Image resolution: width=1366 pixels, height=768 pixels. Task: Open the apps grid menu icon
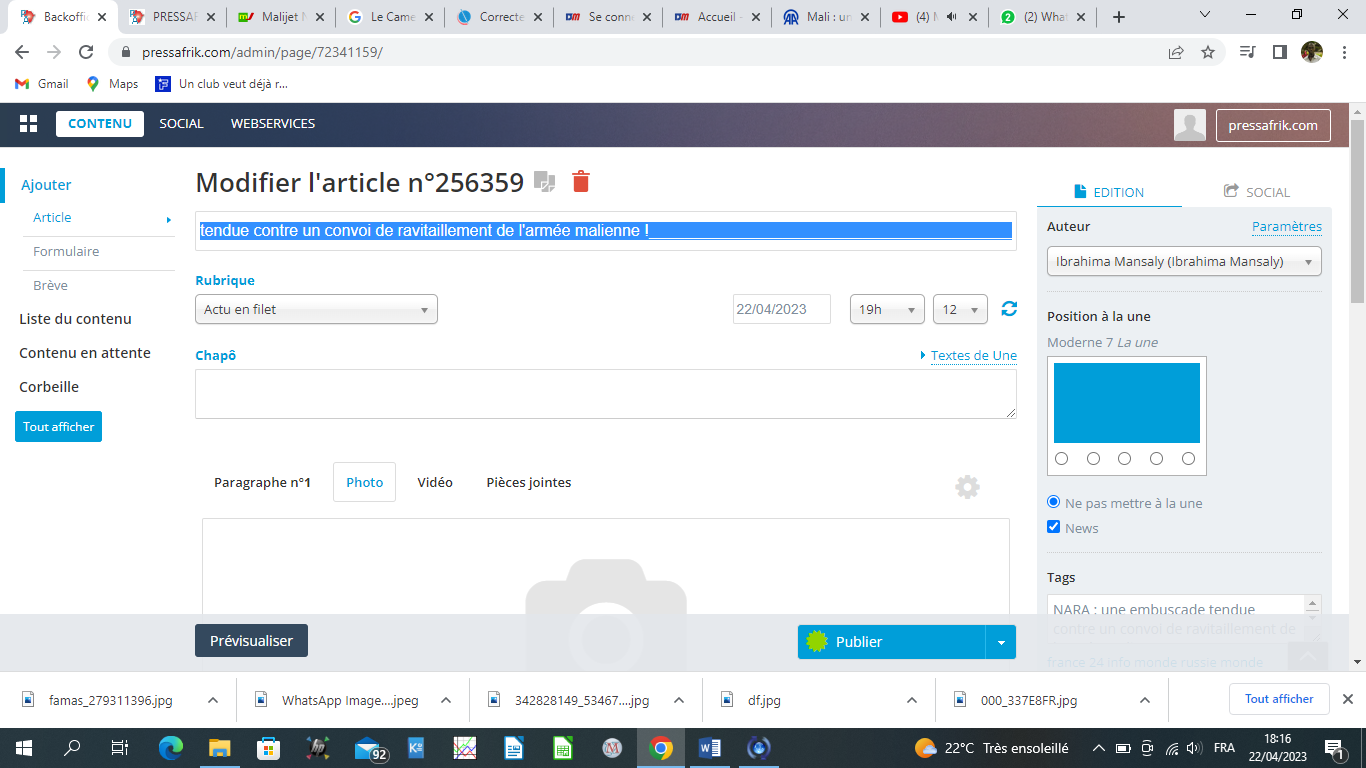[x=28, y=124]
